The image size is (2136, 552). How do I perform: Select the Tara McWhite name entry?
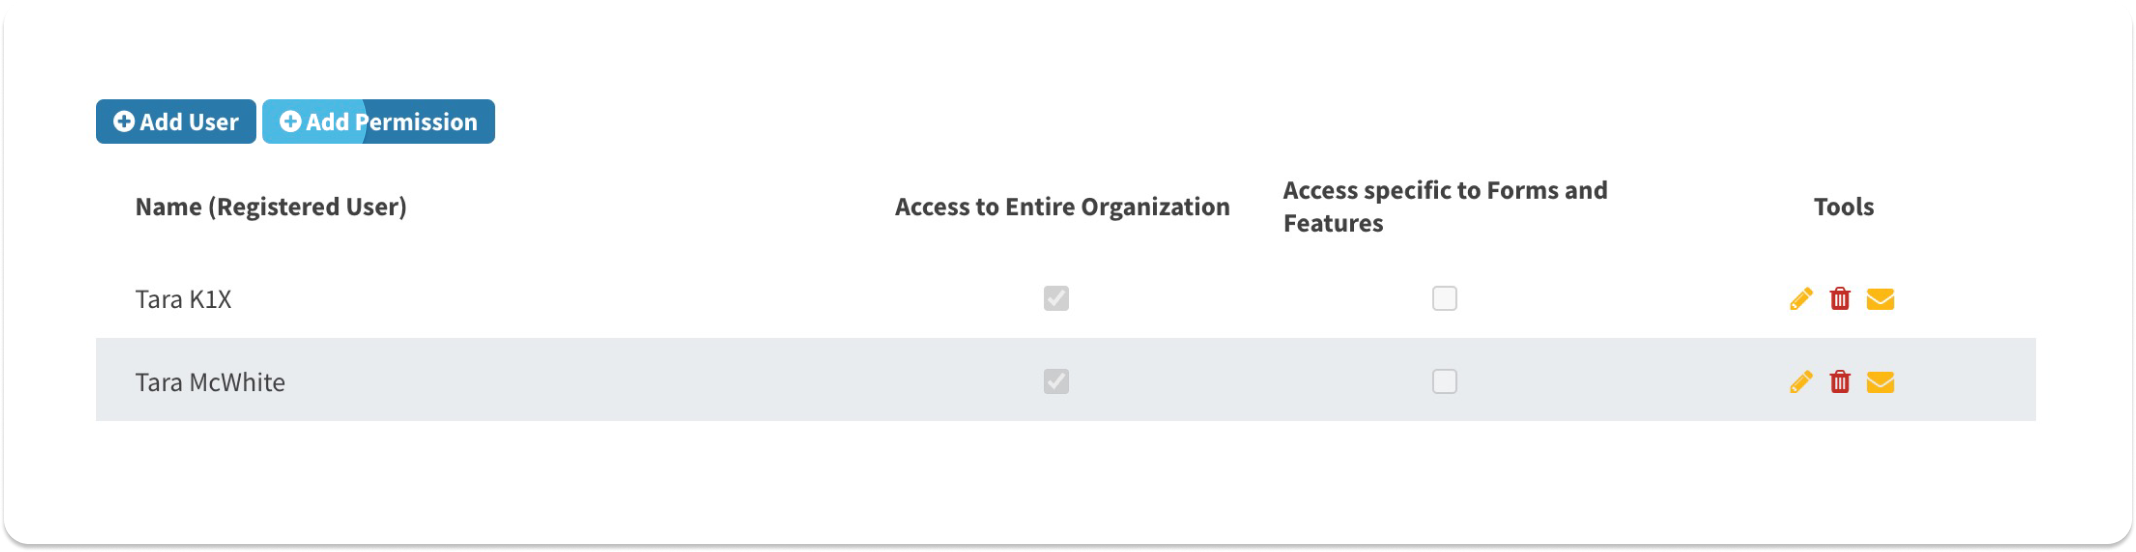(210, 383)
